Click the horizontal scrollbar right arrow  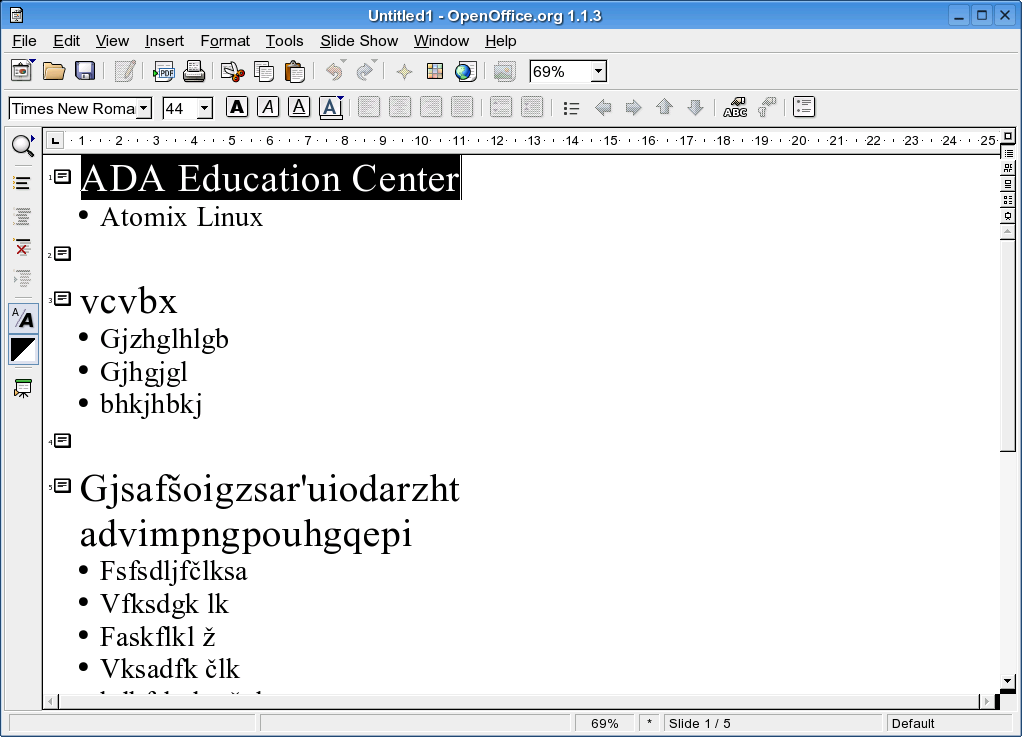tap(987, 702)
